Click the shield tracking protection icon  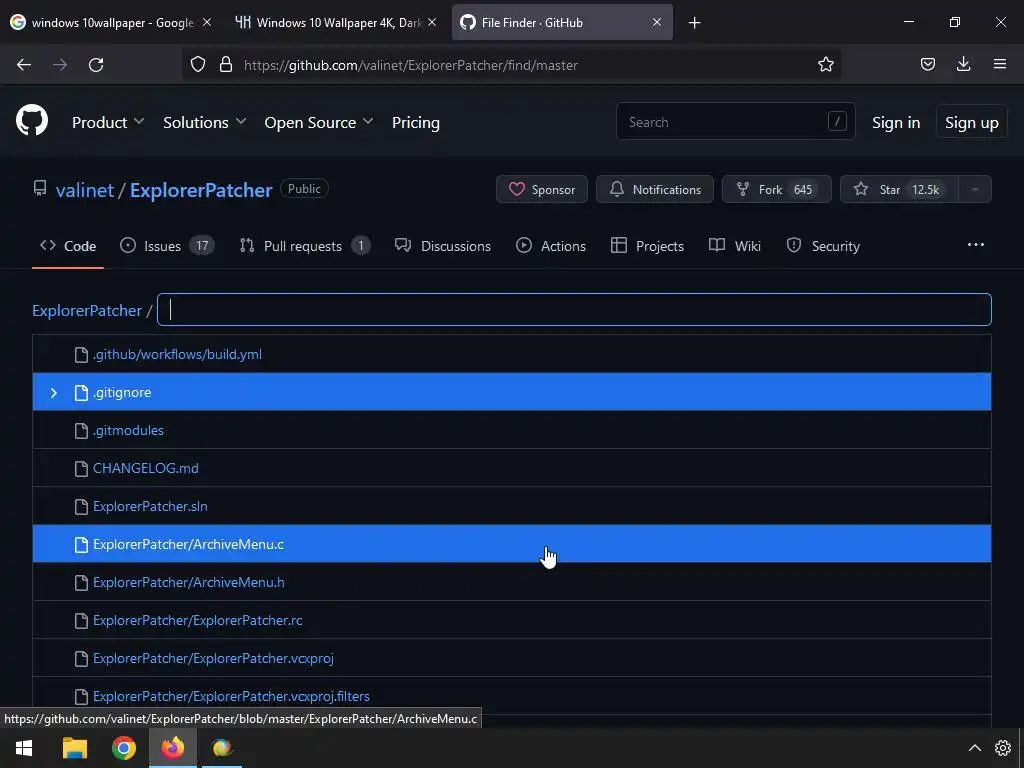(198, 64)
